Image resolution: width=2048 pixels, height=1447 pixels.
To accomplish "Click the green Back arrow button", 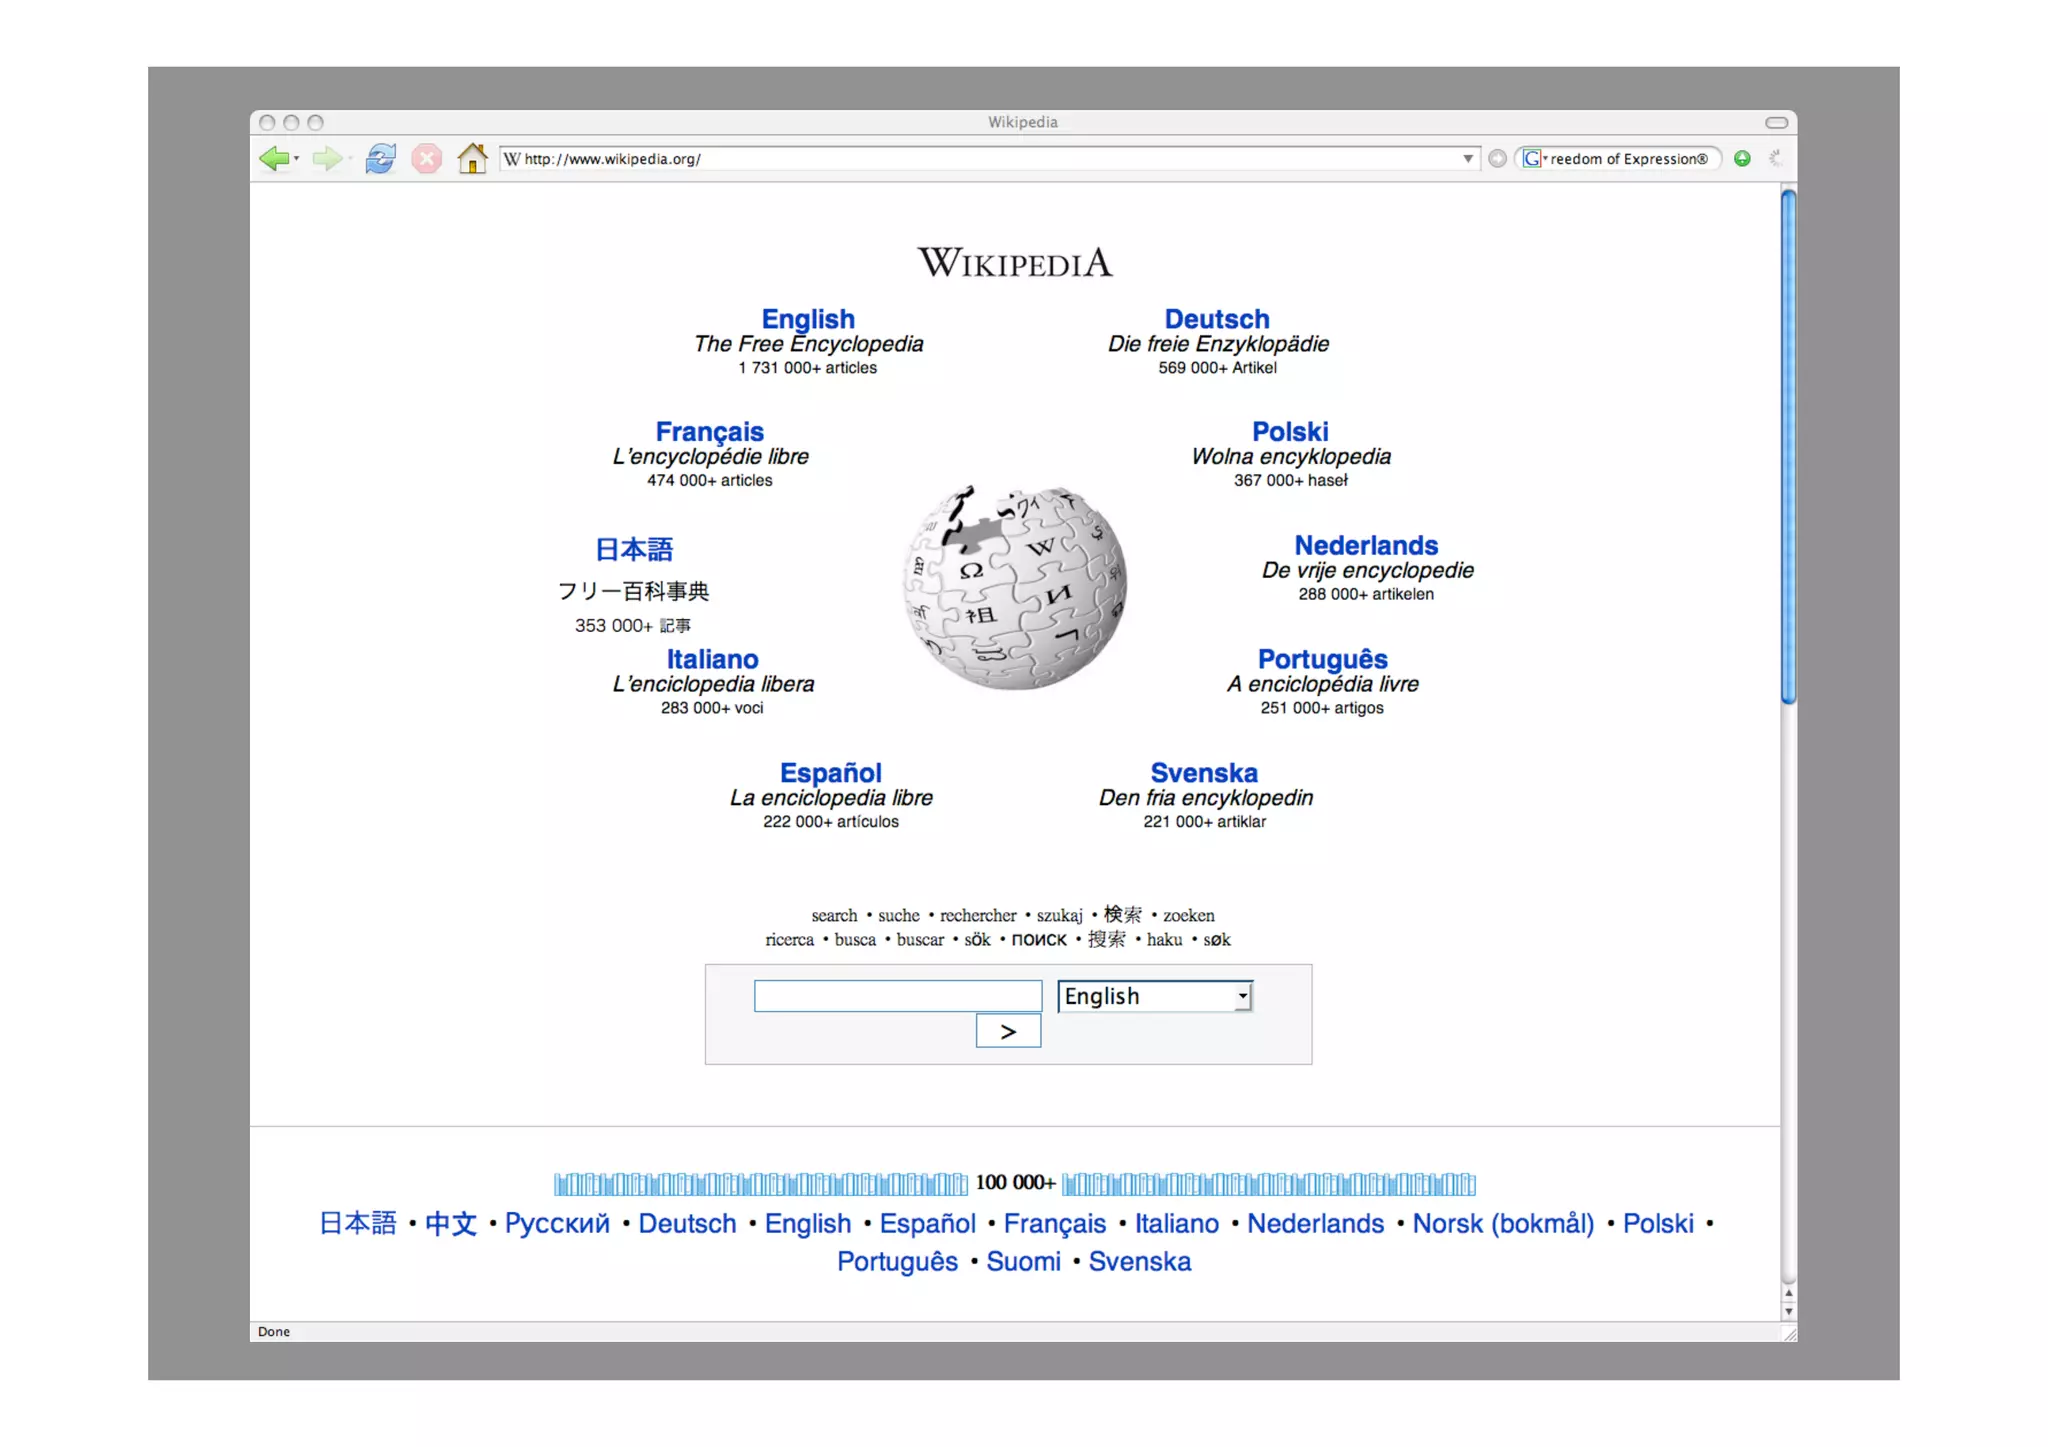I will (x=274, y=158).
